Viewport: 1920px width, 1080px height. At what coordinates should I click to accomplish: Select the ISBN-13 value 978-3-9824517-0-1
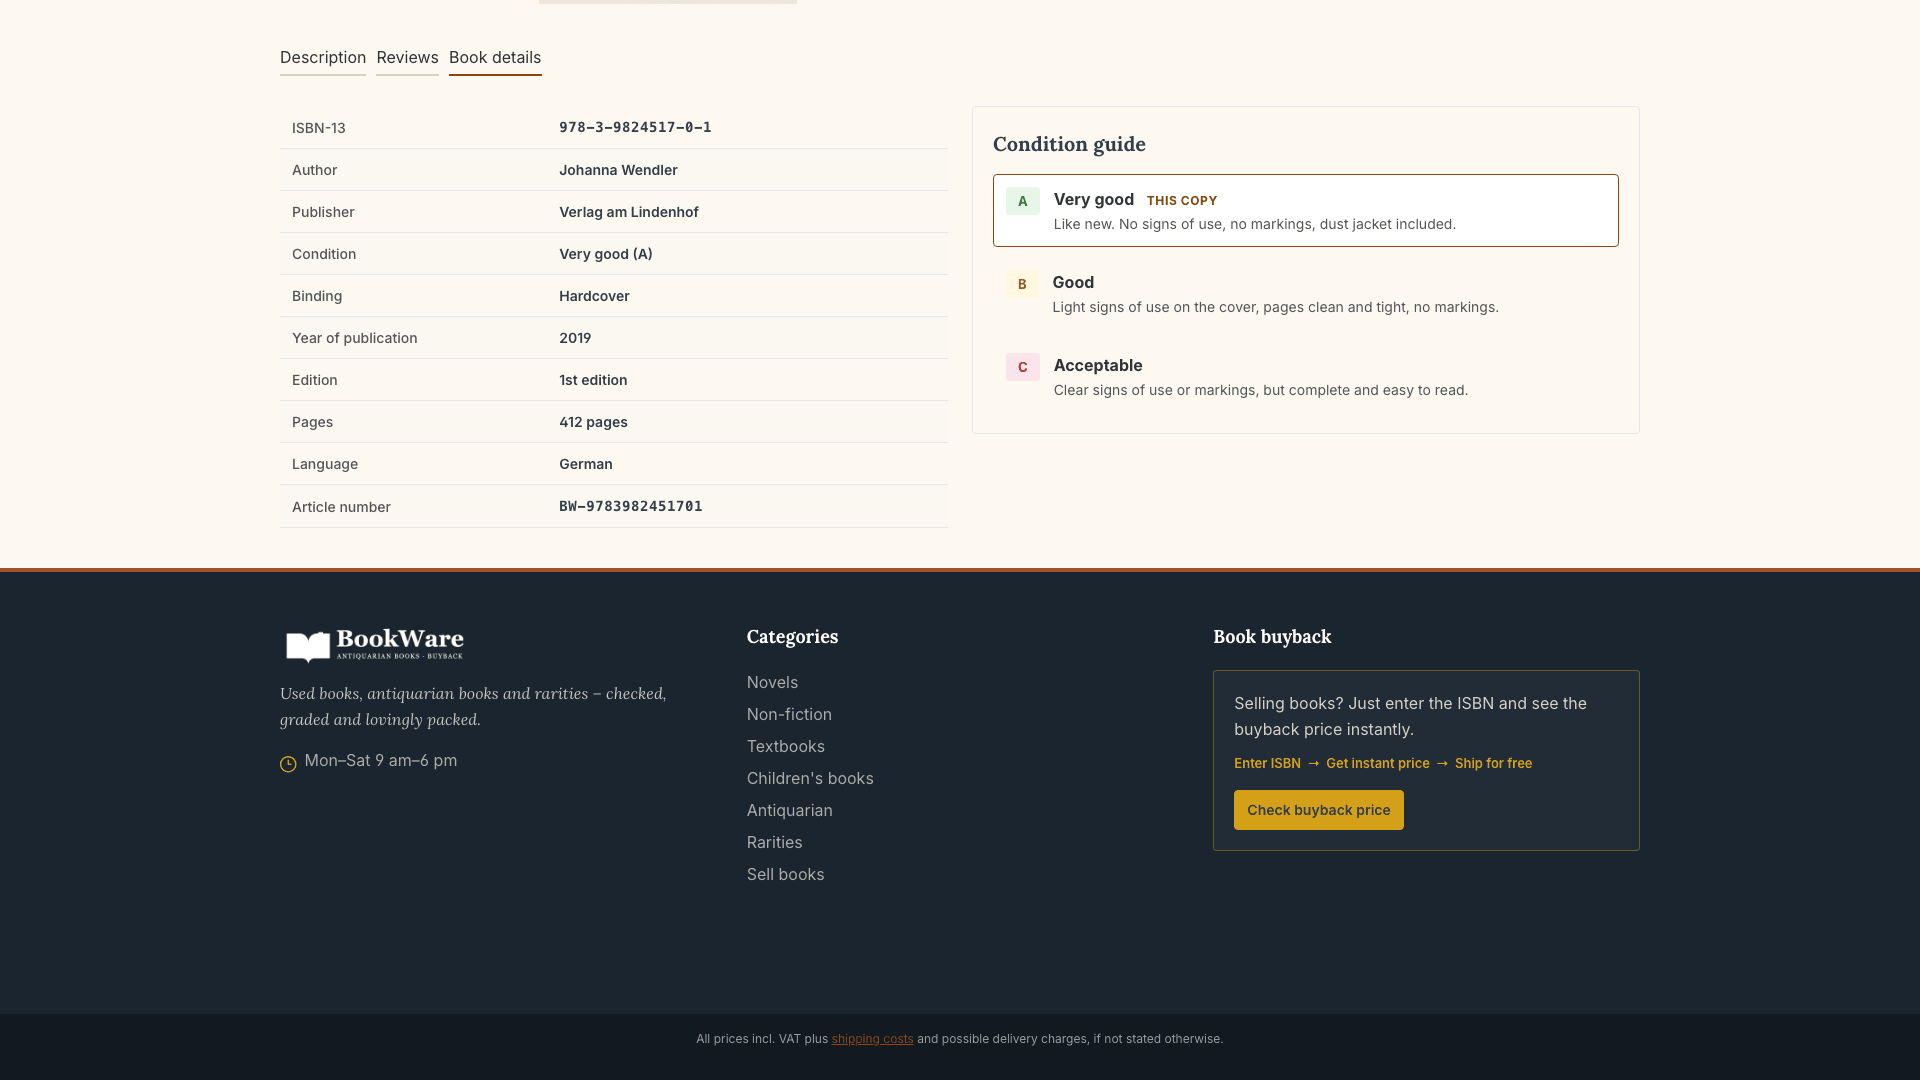pyautogui.click(x=635, y=127)
